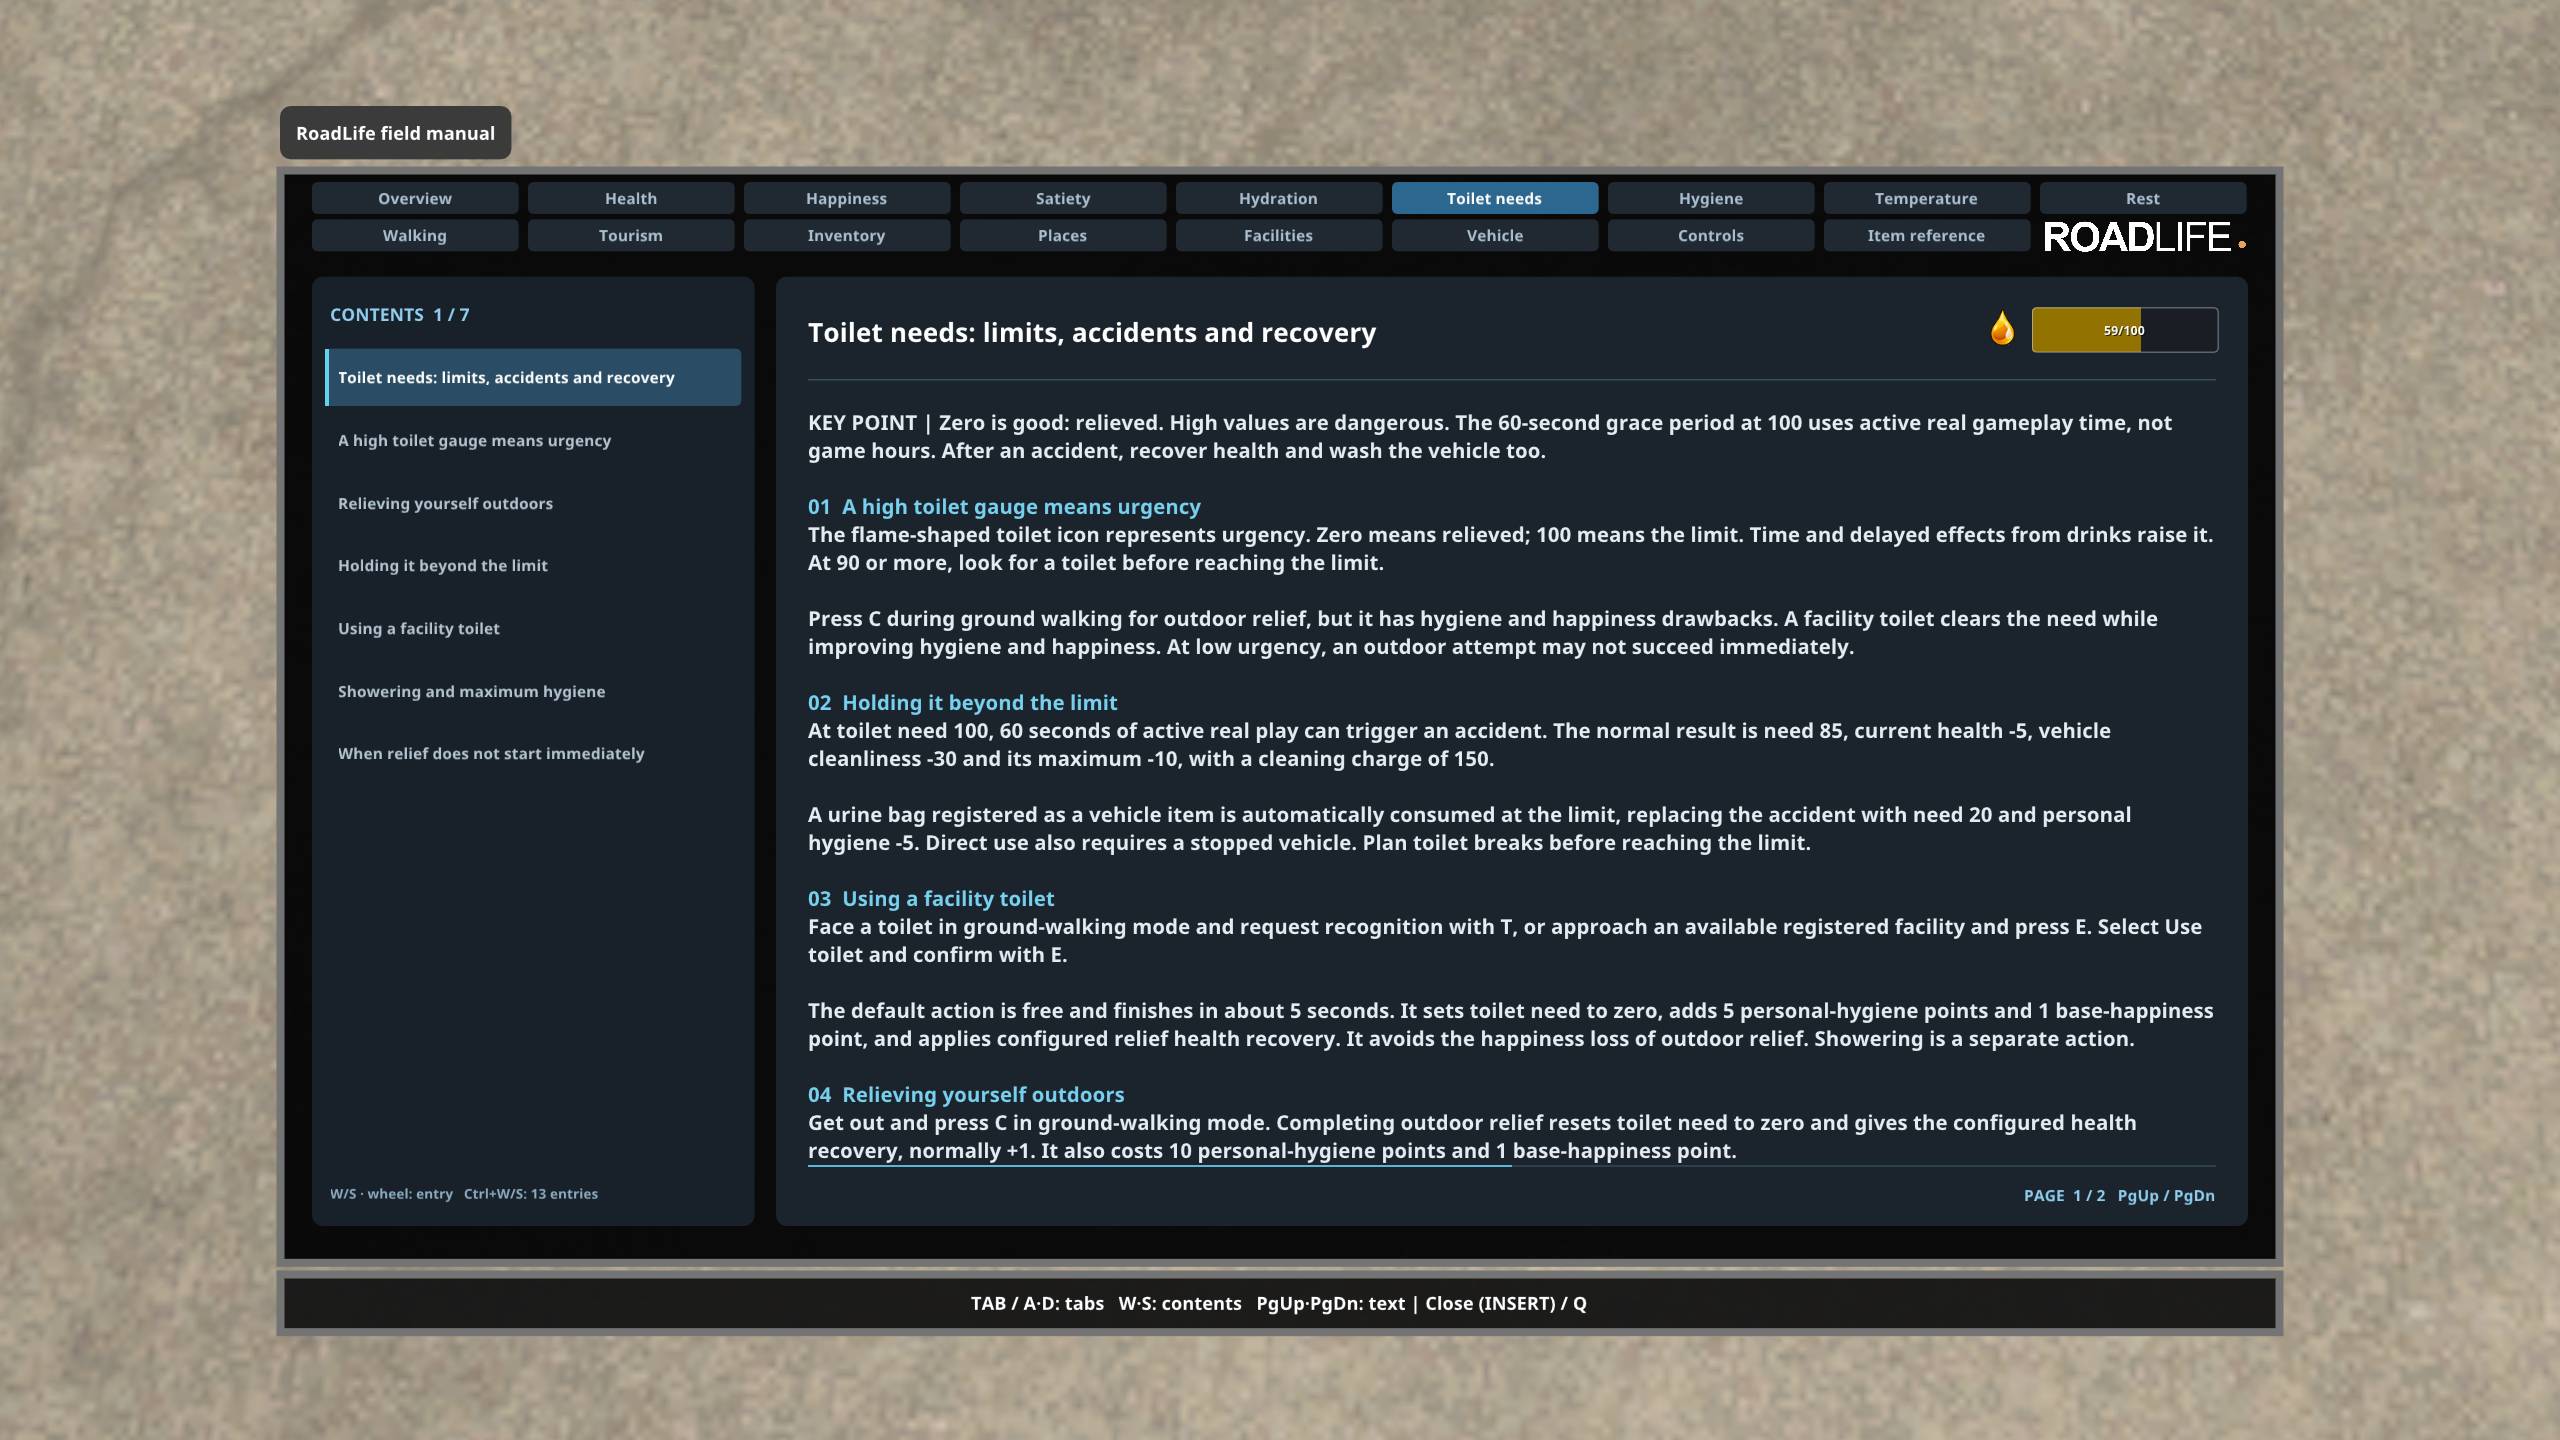Click the '01 A high toilet gauge means urgency' heading
The height and width of the screenshot is (1440, 2560).
point(1004,507)
